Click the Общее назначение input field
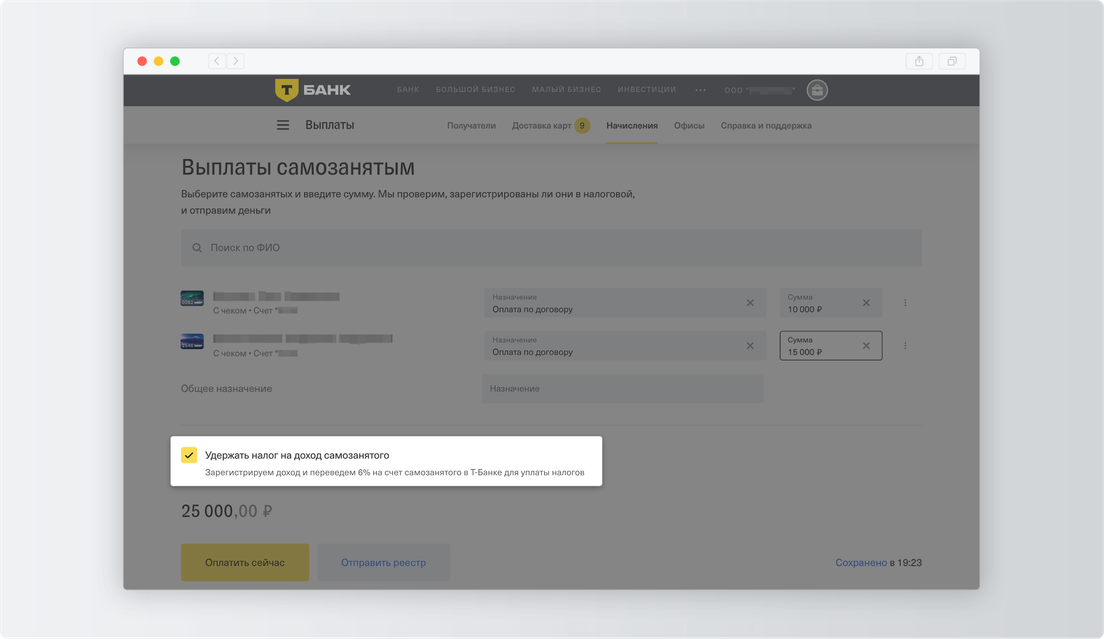 tap(622, 389)
